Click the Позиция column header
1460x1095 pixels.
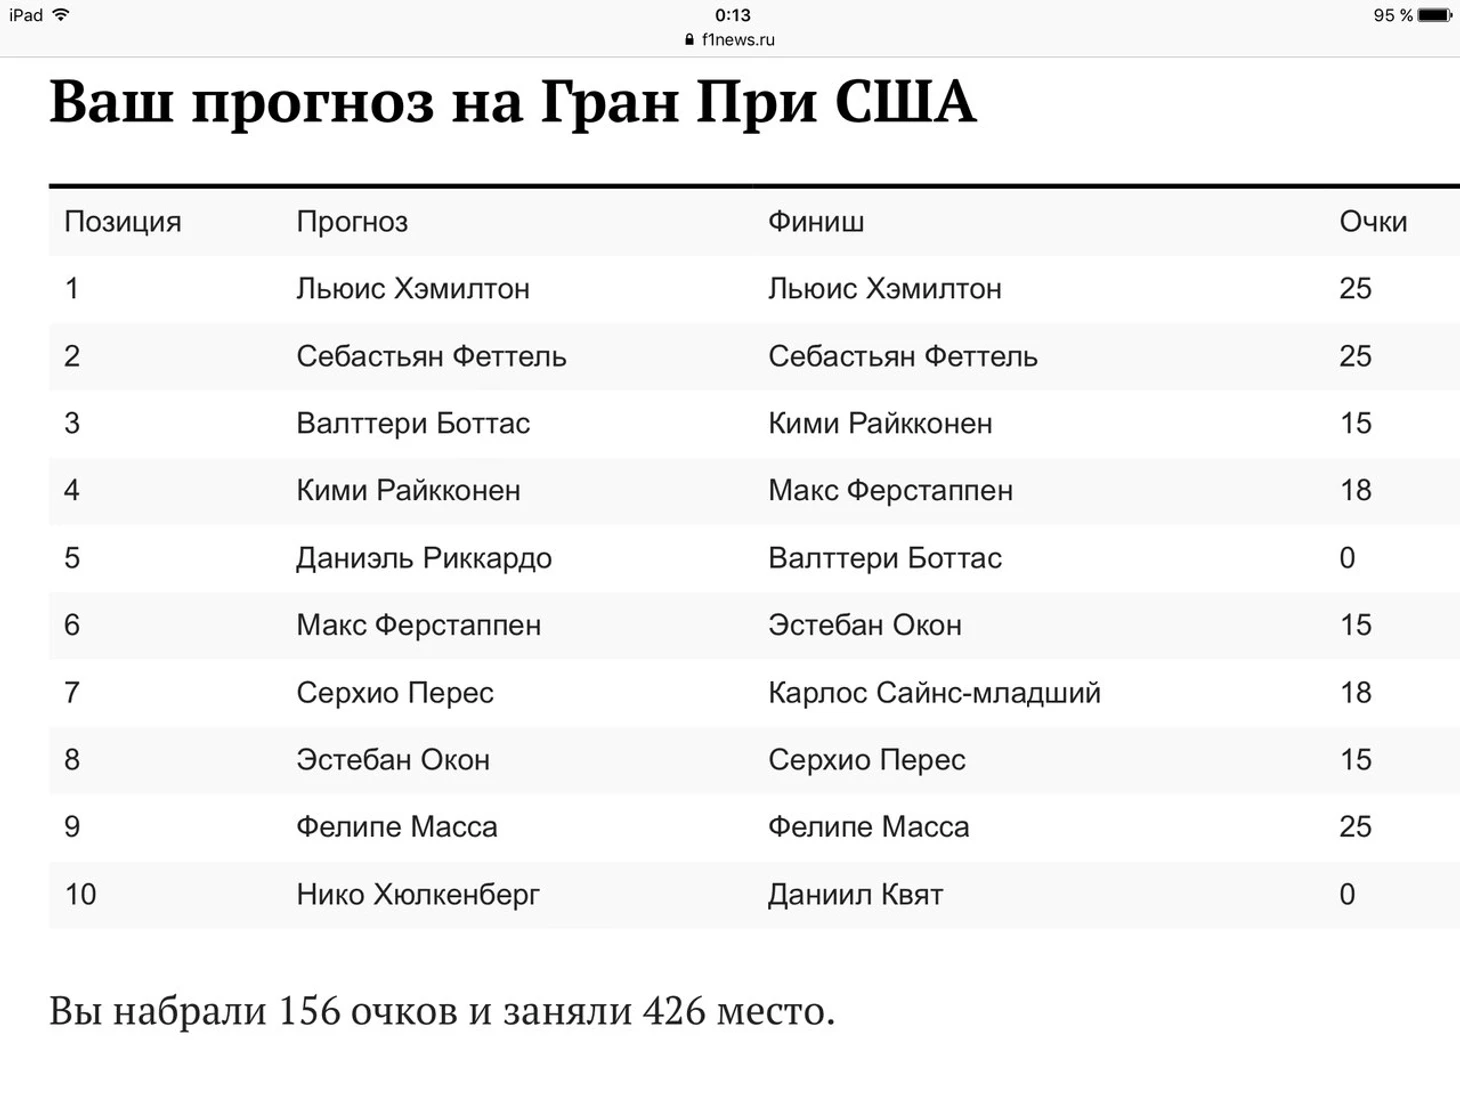coord(123,222)
